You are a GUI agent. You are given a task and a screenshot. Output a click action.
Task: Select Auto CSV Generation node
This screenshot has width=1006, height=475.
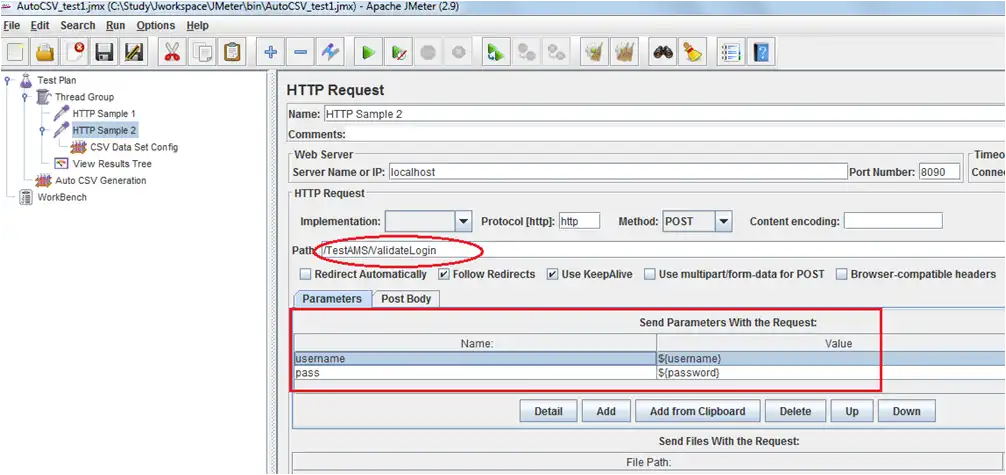point(101,180)
